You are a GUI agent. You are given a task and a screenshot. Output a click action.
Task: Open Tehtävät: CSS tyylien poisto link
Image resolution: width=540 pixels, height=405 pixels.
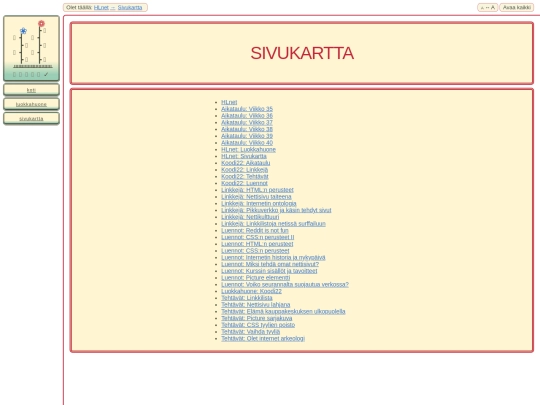(x=258, y=325)
